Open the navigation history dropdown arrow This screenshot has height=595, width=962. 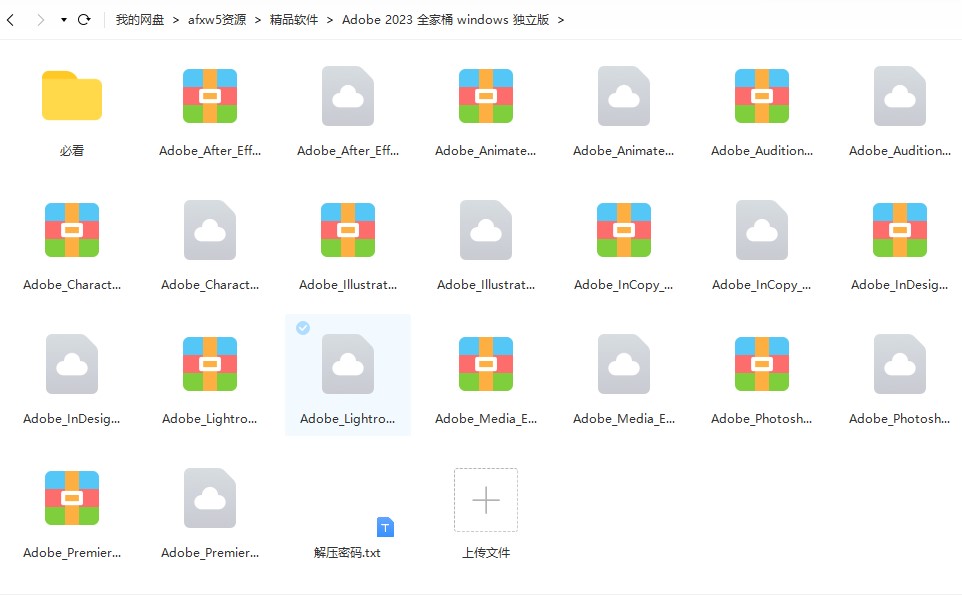point(64,20)
